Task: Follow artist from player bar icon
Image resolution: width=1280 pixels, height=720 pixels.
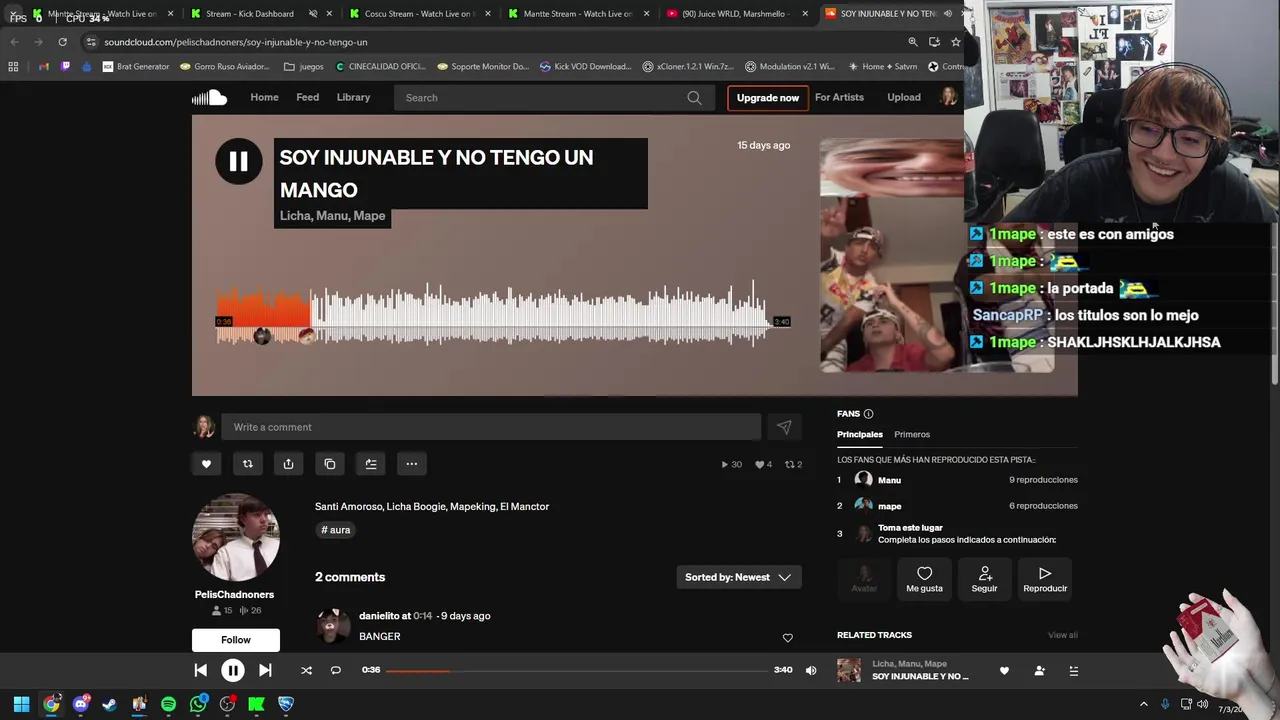Action: [1039, 671]
